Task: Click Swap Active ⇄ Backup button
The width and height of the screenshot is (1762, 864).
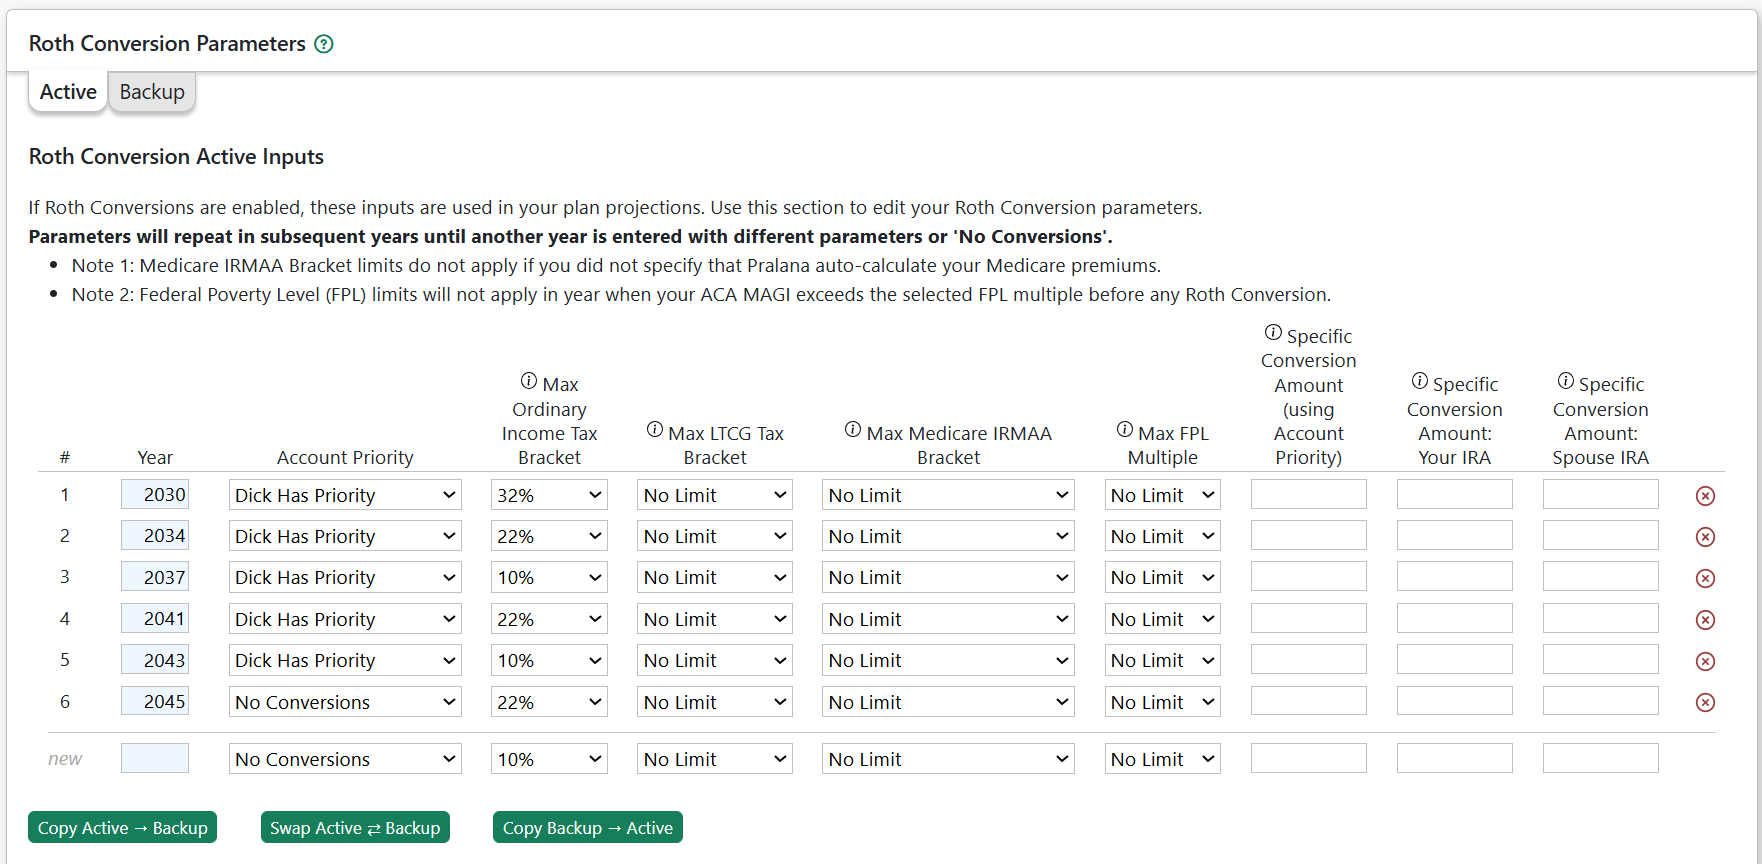Action: pyautogui.click(x=355, y=828)
